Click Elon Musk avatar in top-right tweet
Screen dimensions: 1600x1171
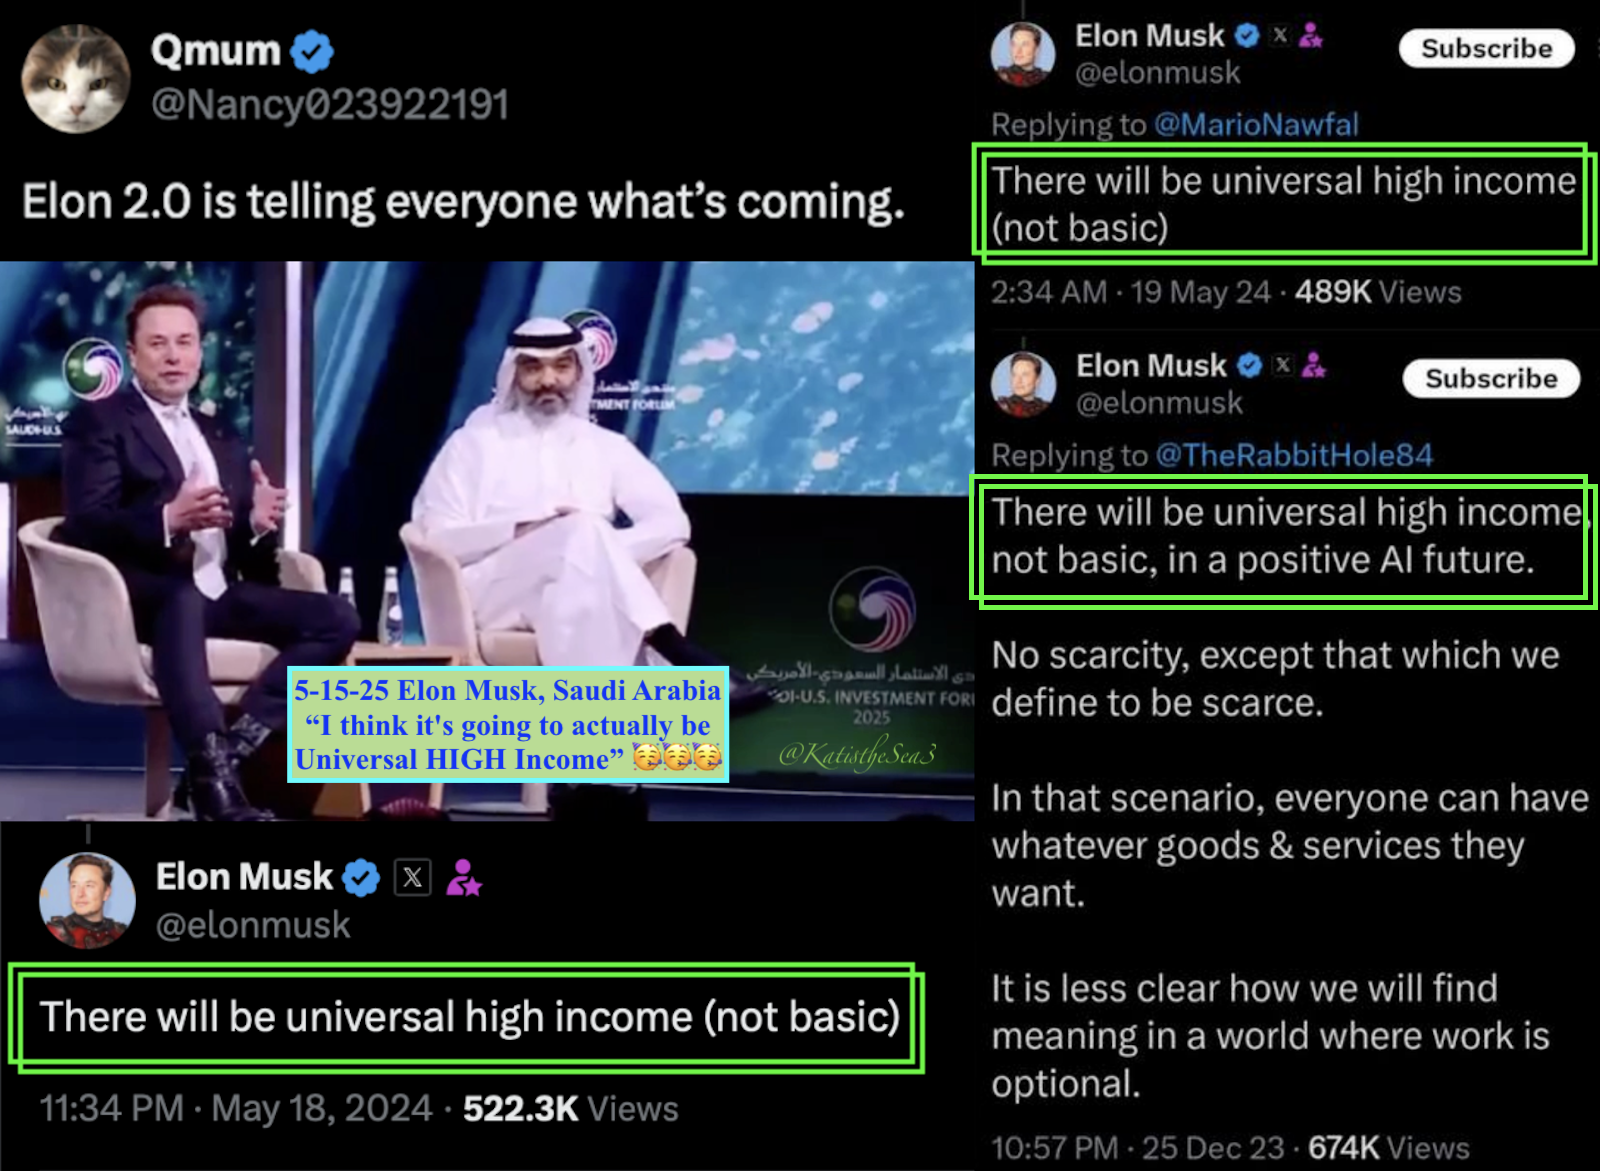(1023, 54)
